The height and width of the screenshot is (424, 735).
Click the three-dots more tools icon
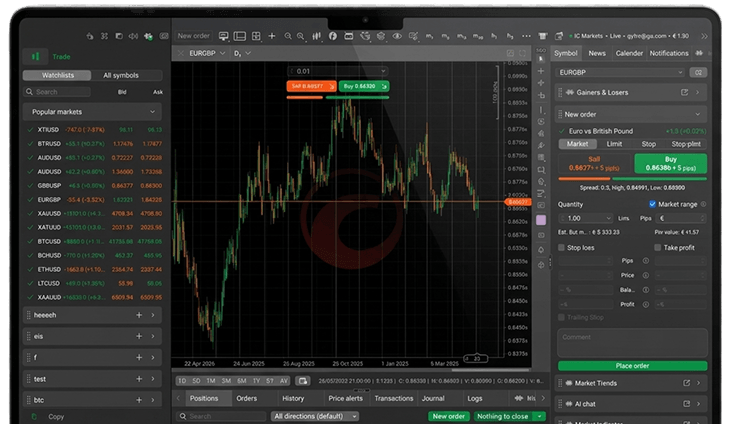click(x=526, y=36)
